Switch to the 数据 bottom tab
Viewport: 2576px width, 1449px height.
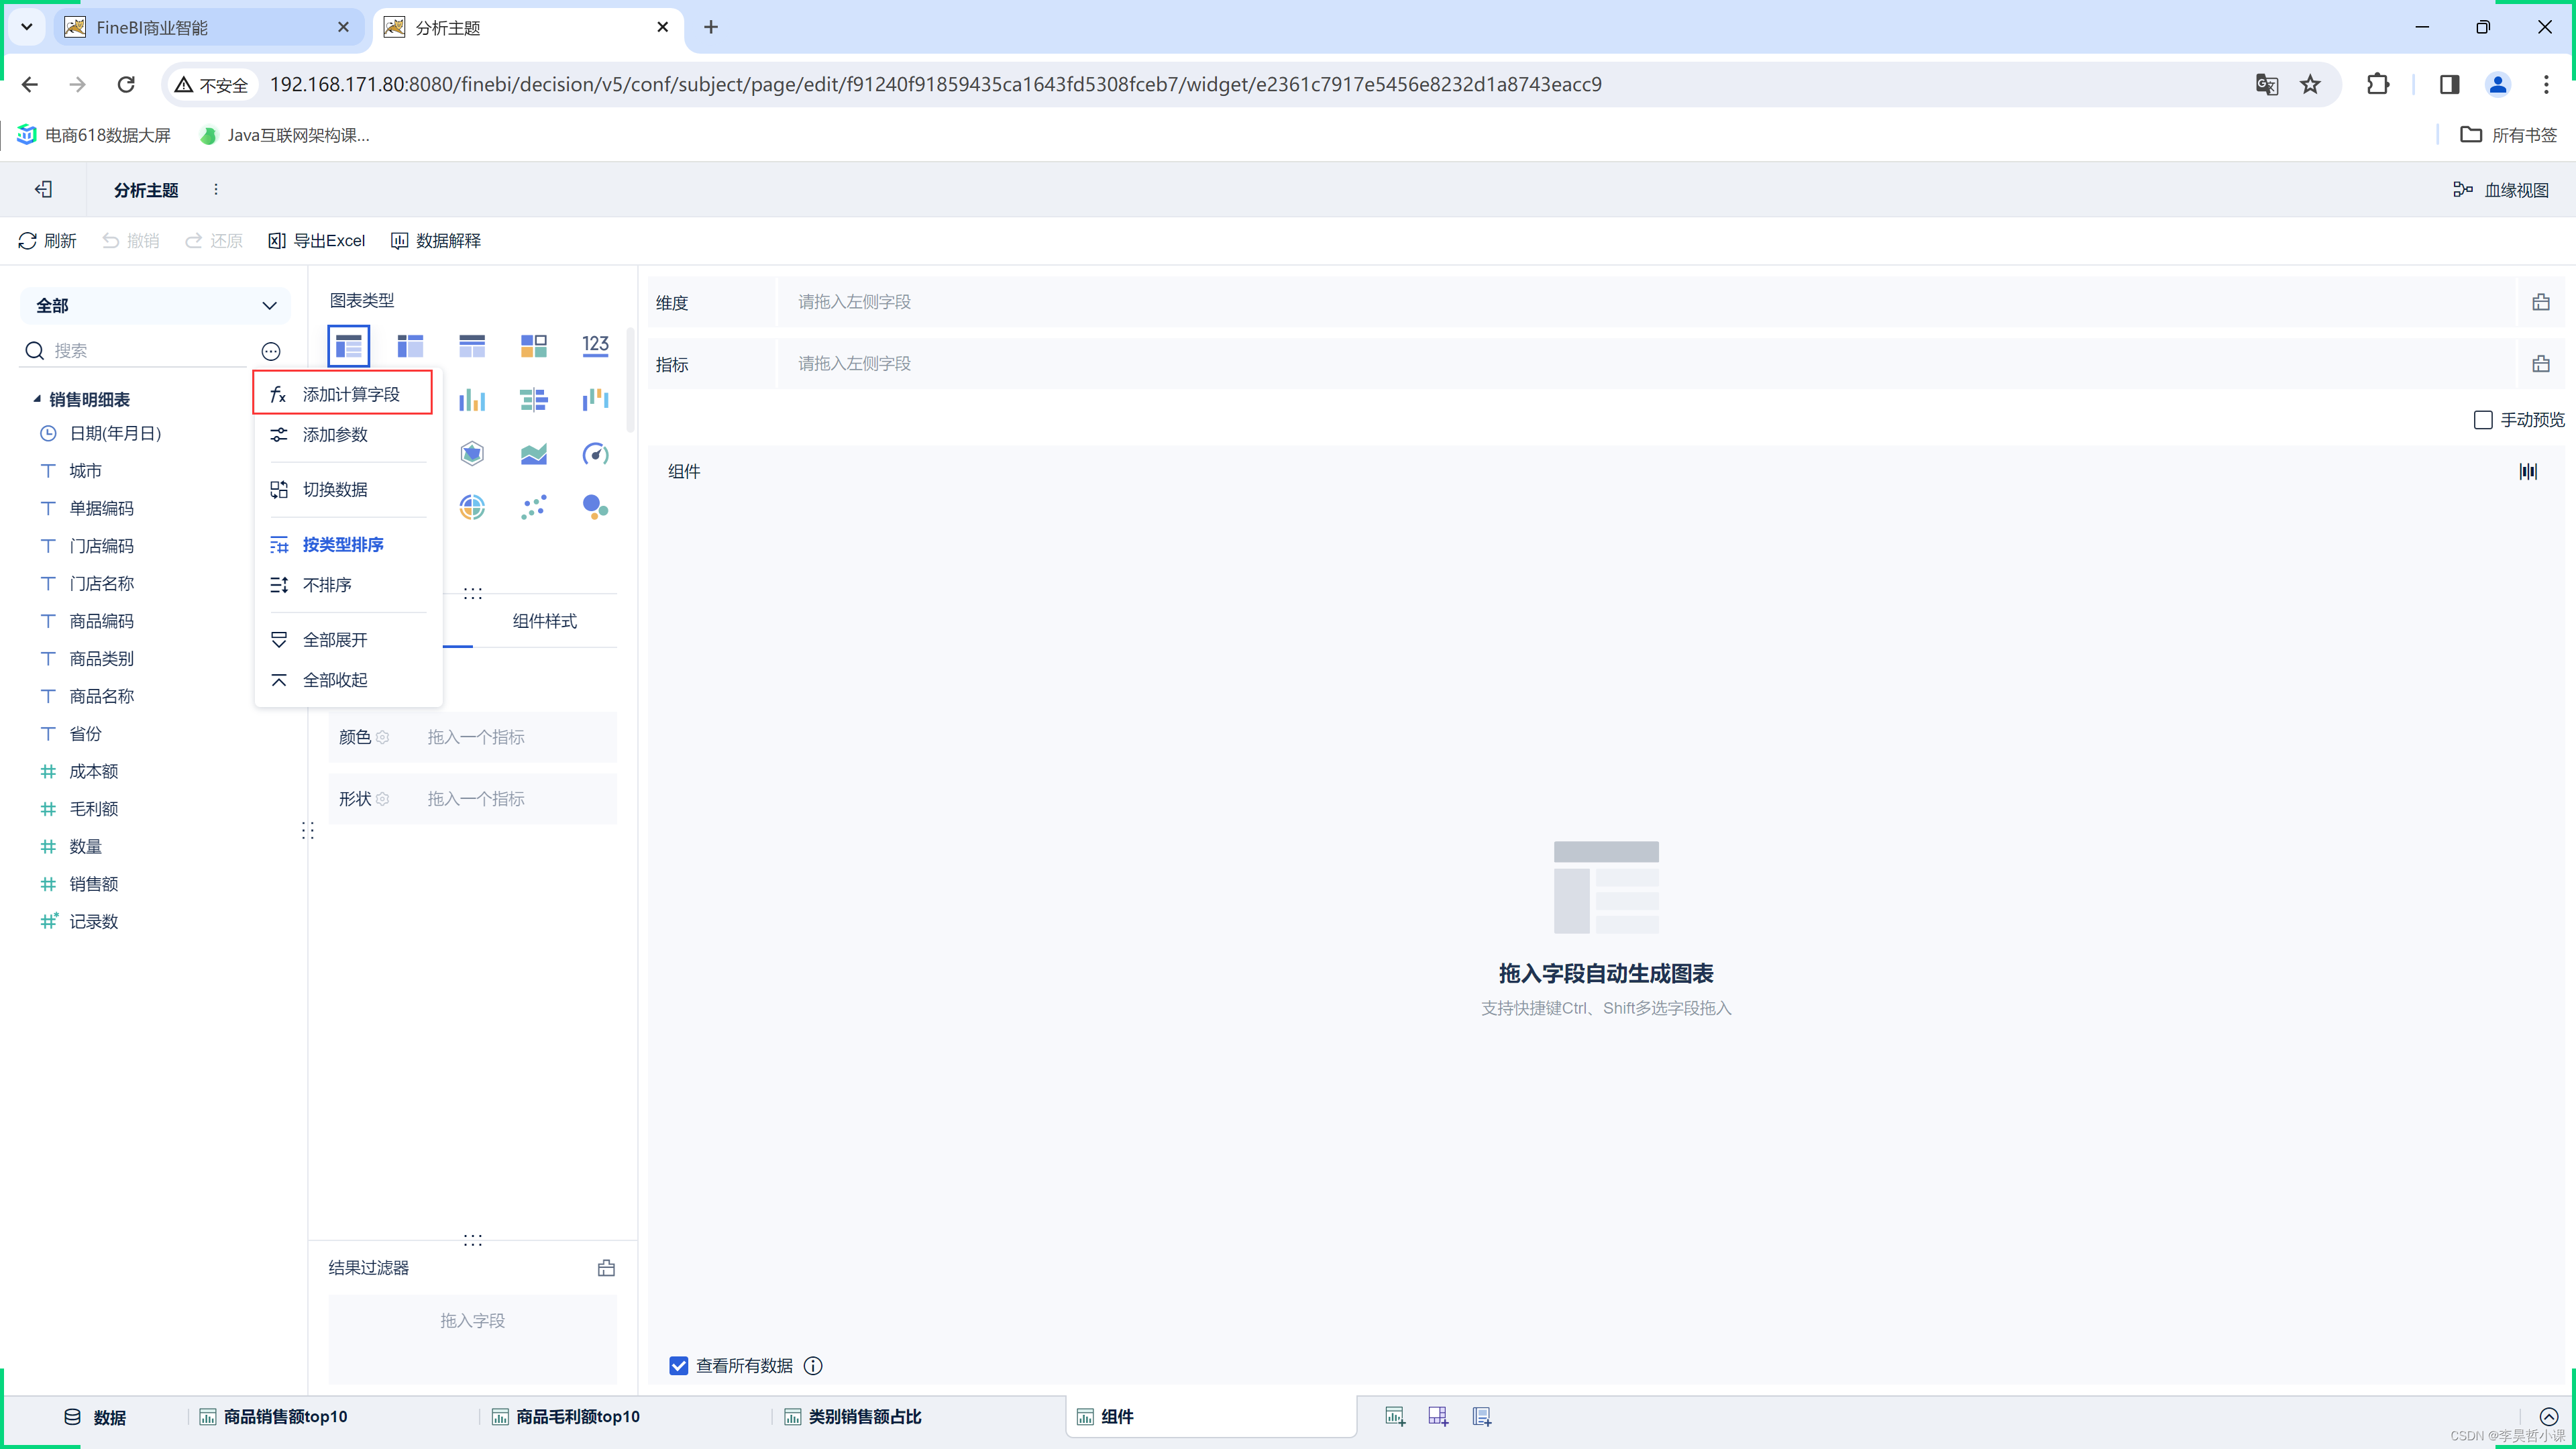click(95, 1417)
